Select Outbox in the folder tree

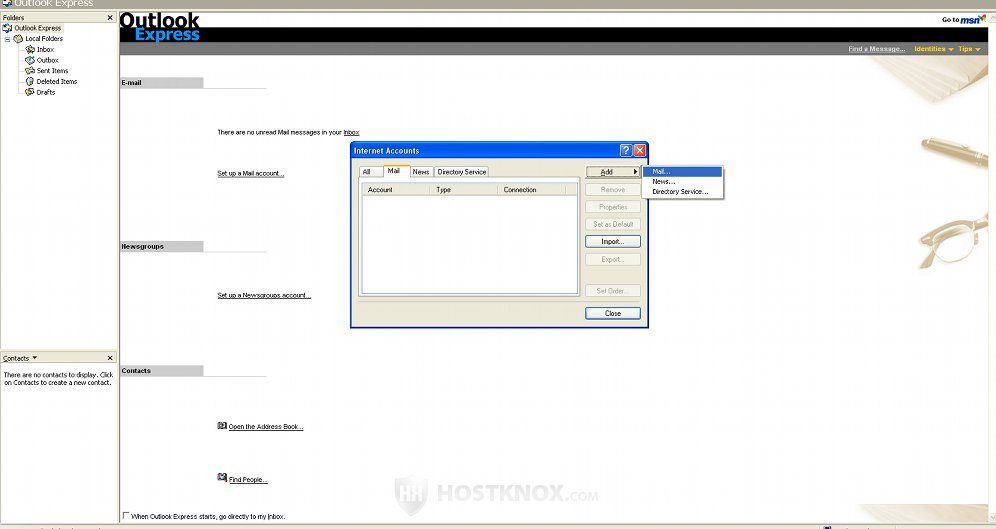pyautogui.click(x=48, y=60)
